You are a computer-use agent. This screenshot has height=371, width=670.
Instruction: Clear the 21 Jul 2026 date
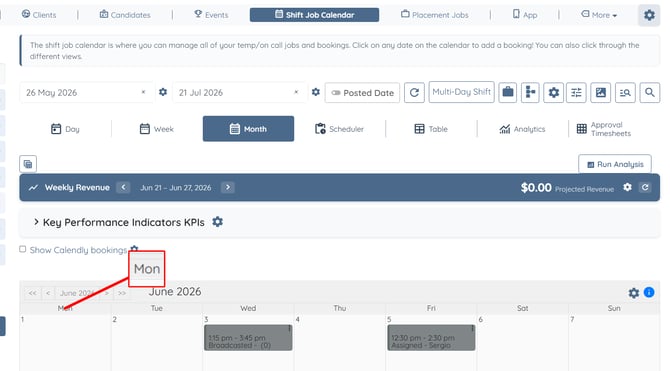click(x=296, y=92)
